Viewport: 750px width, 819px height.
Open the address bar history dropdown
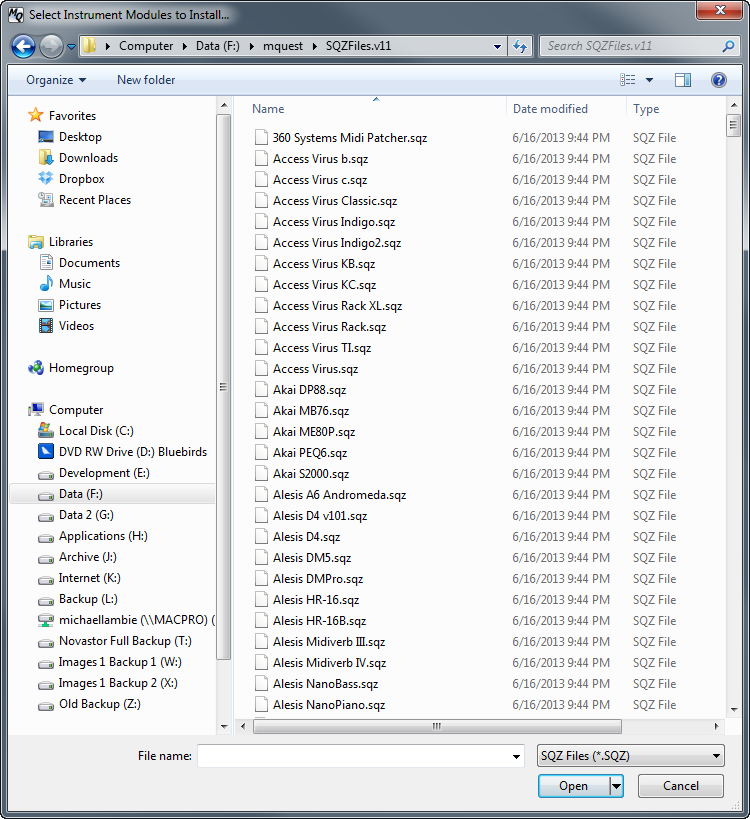[x=497, y=46]
